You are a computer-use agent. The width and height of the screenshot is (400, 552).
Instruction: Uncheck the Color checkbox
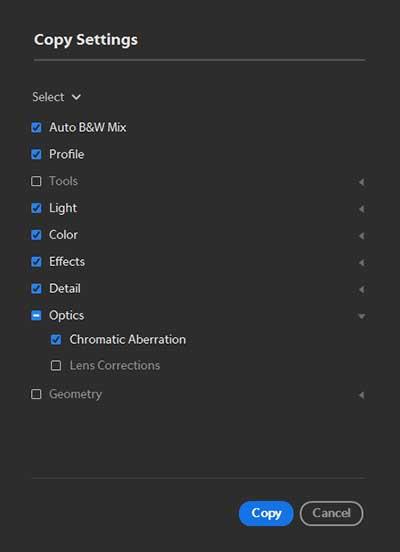point(36,235)
